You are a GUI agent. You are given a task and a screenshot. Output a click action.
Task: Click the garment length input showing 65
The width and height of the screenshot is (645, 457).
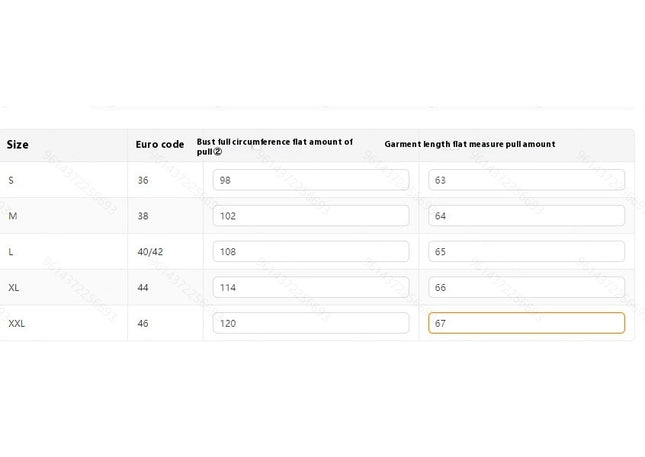tap(527, 251)
